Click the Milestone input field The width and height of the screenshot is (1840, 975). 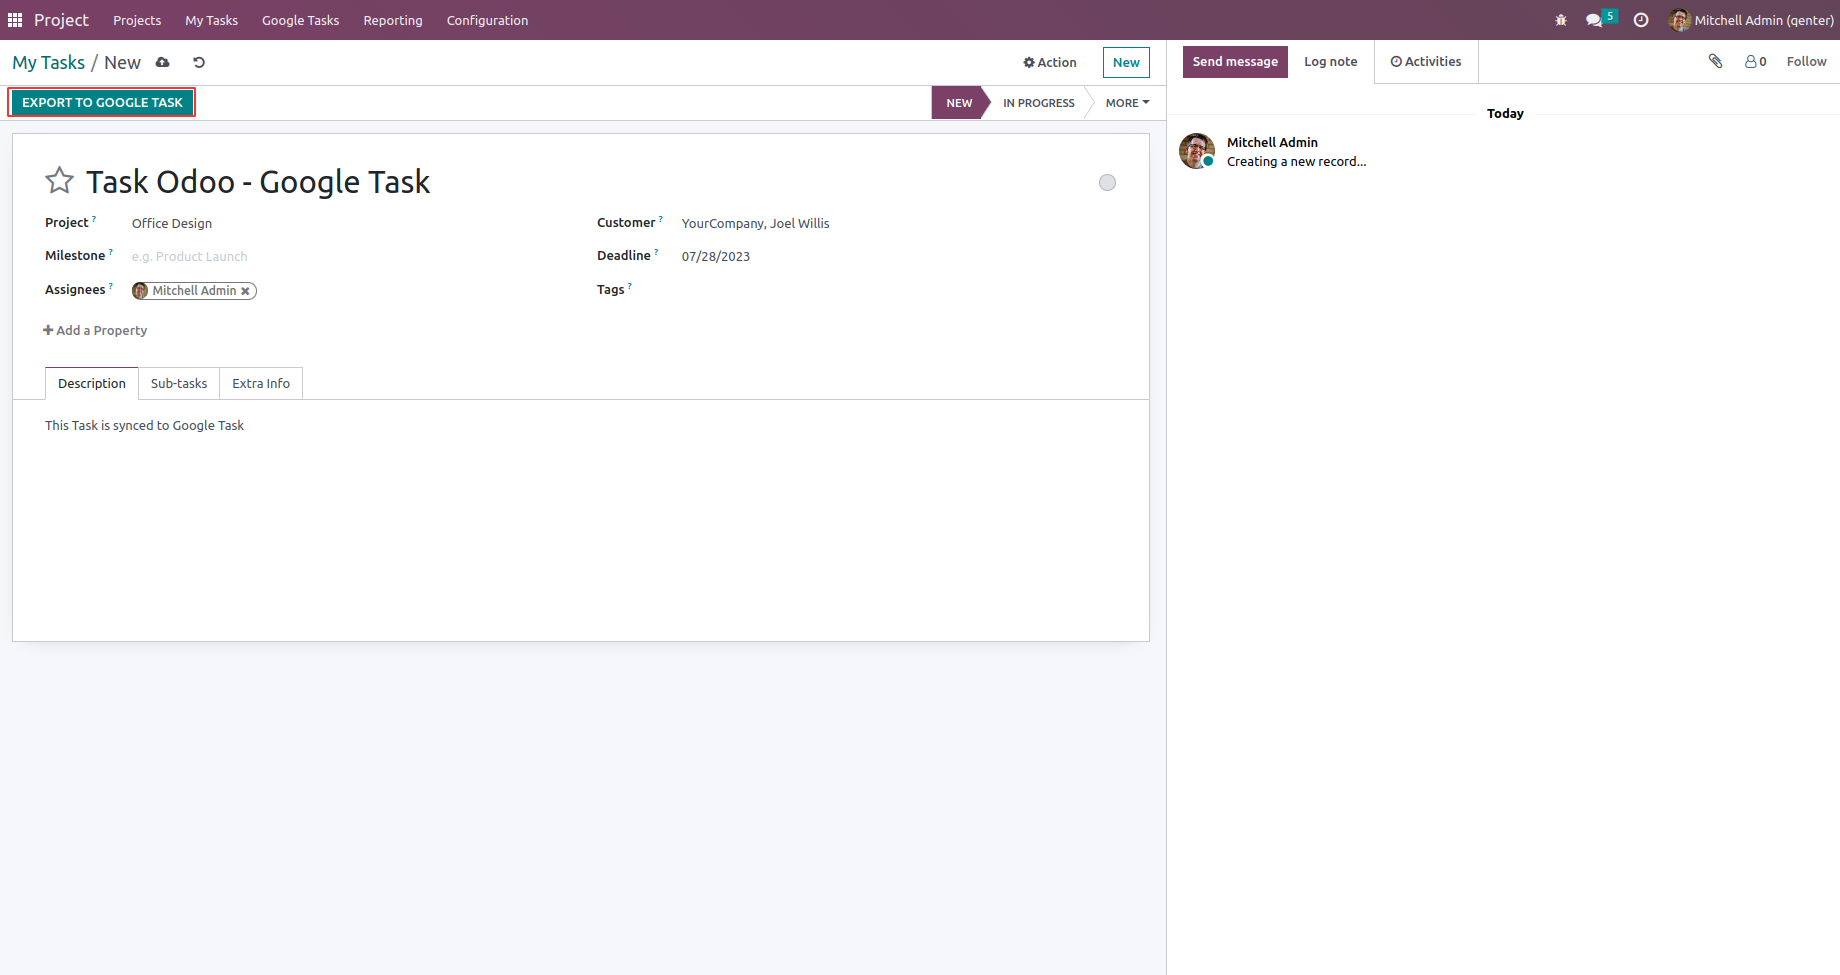(350, 256)
